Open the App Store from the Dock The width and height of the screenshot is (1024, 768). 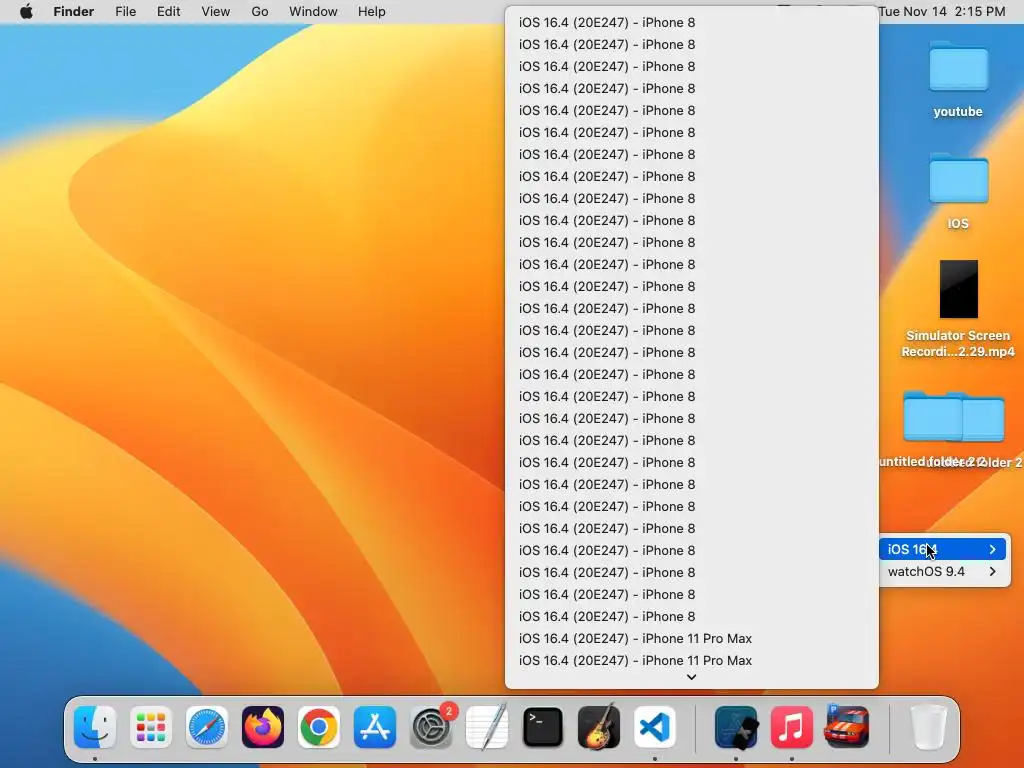pos(375,727)
